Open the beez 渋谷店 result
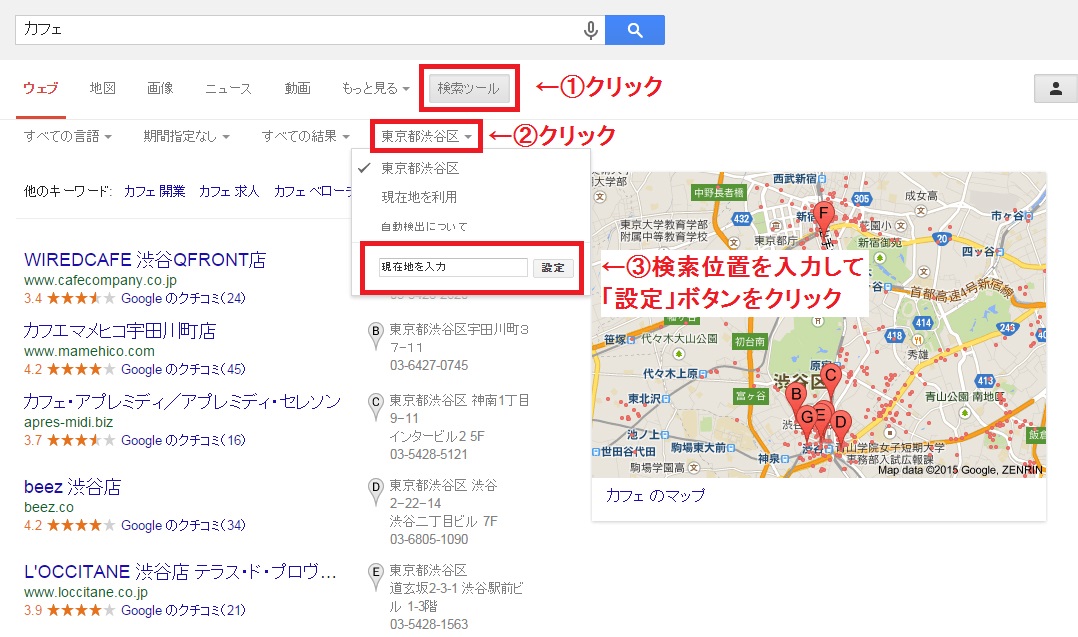Image resolution: width=1078 pixels, height=637 pixels. click(x=72, y=487)
